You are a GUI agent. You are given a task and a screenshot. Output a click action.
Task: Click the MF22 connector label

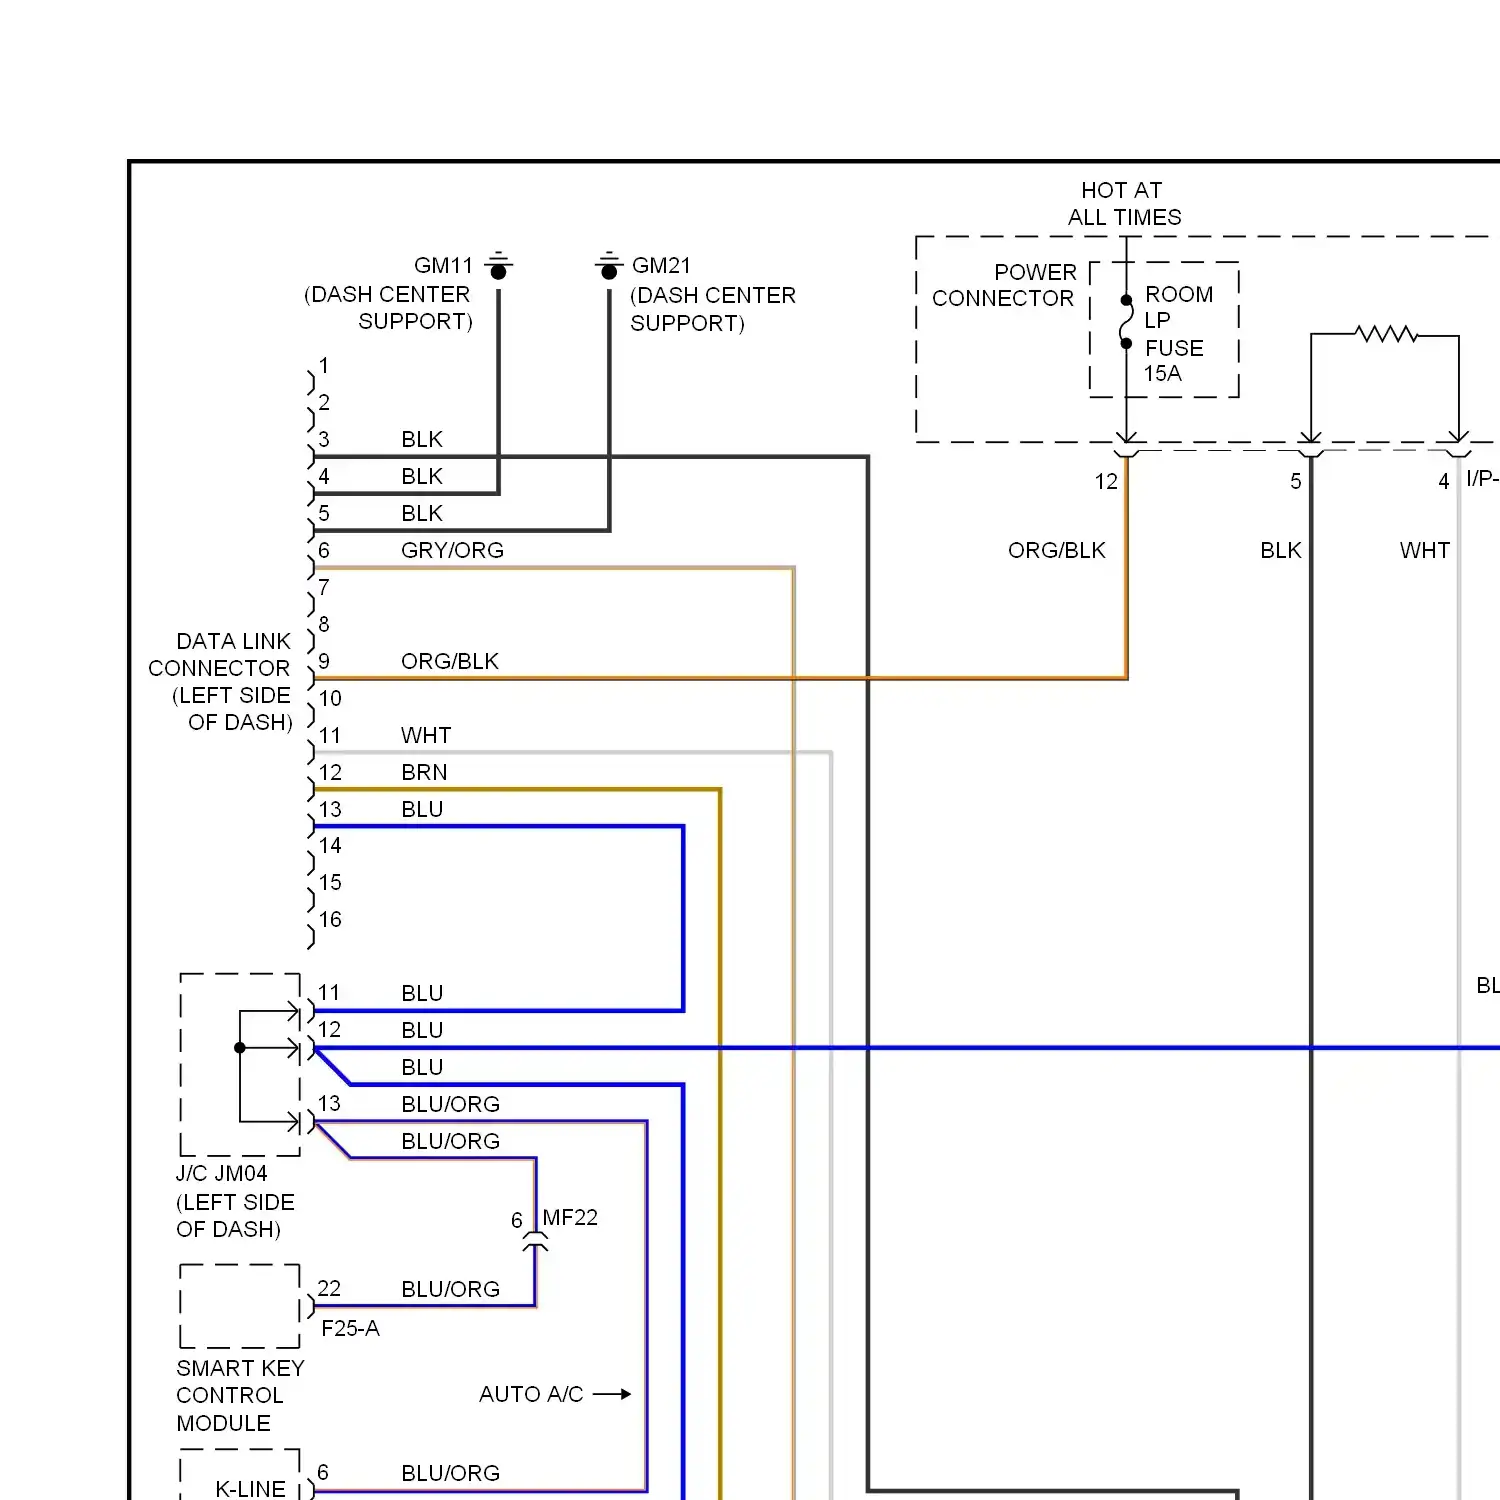[x=570, y=1218]
